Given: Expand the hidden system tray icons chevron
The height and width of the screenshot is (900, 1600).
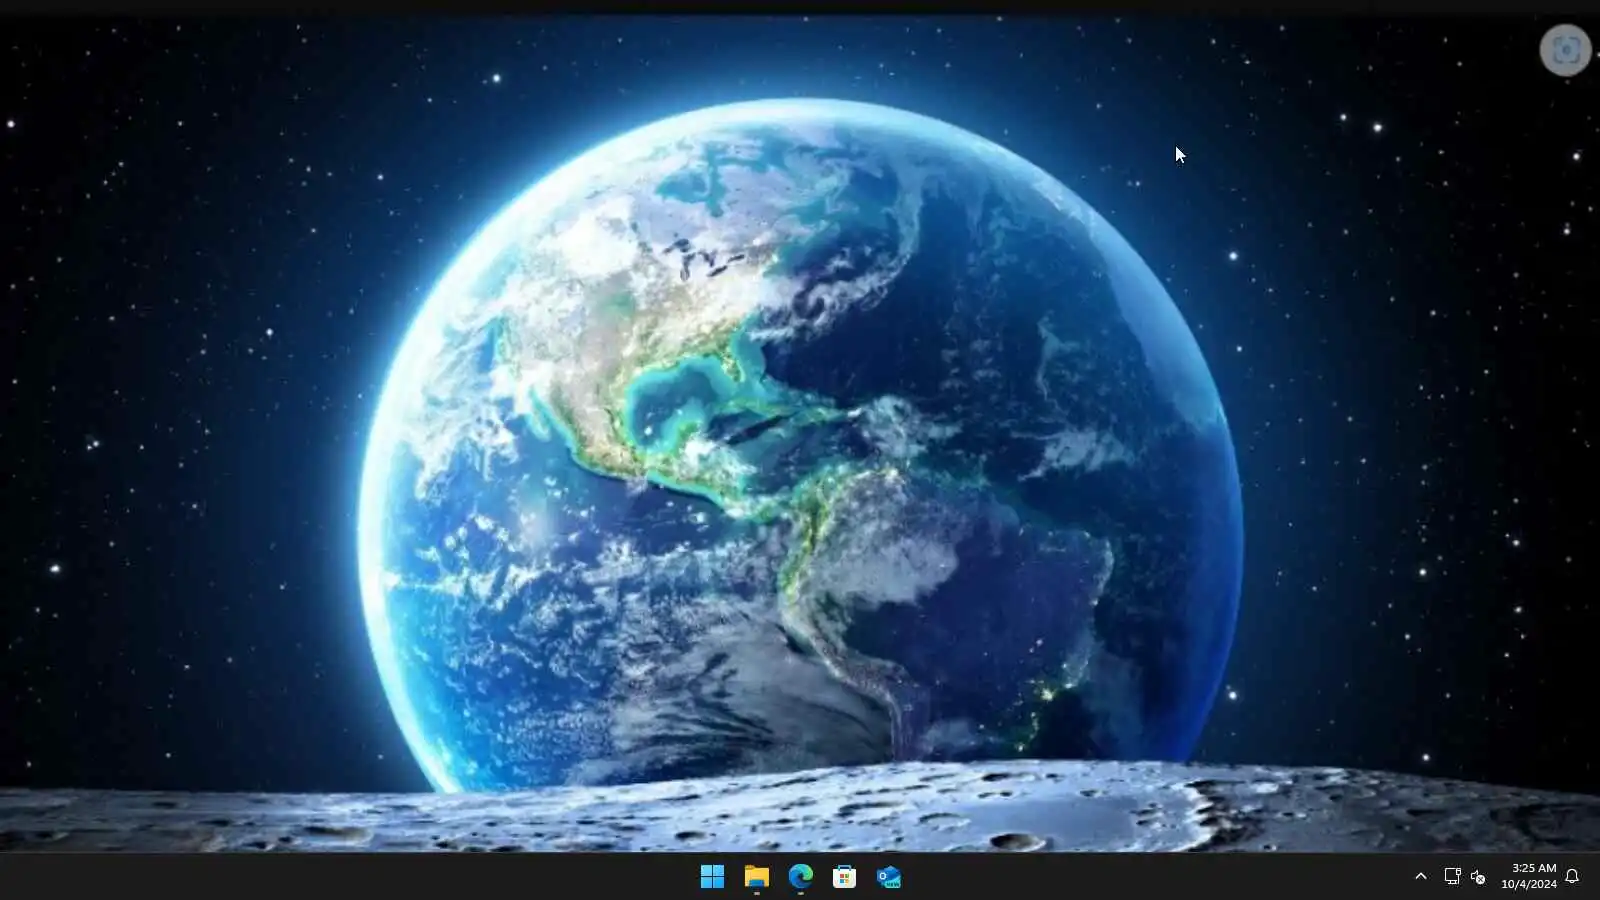Looking at the screenshot, I should [1420, 876].
